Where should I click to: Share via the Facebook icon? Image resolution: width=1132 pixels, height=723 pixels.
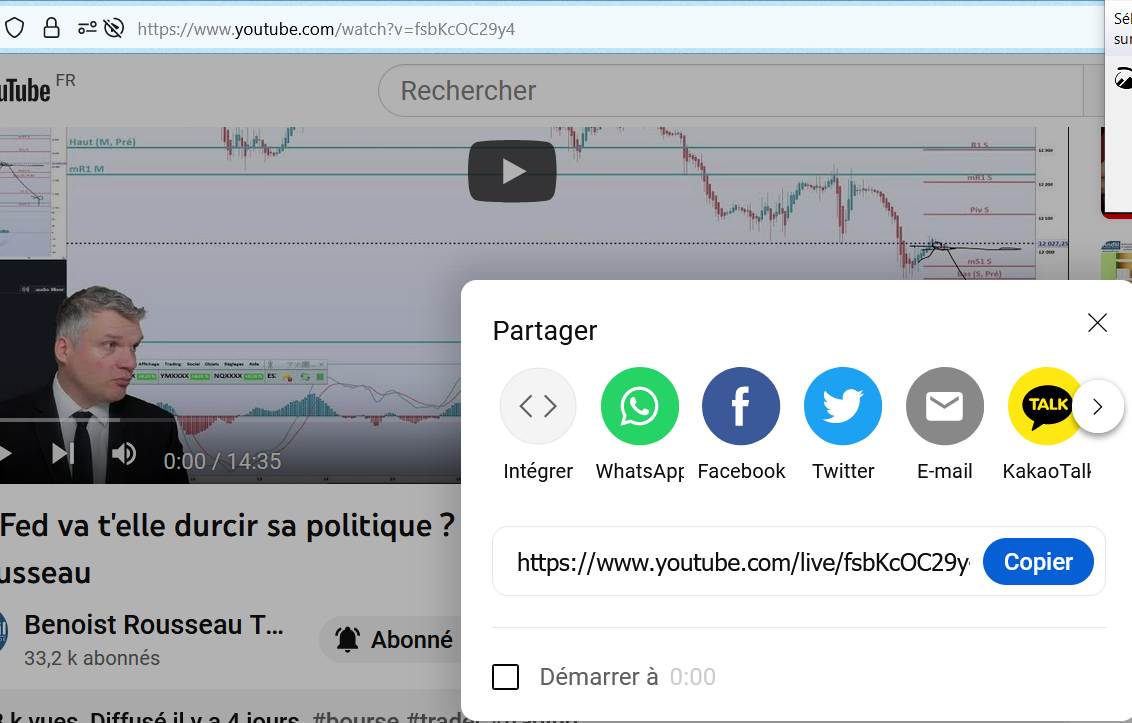click(741, 406)
